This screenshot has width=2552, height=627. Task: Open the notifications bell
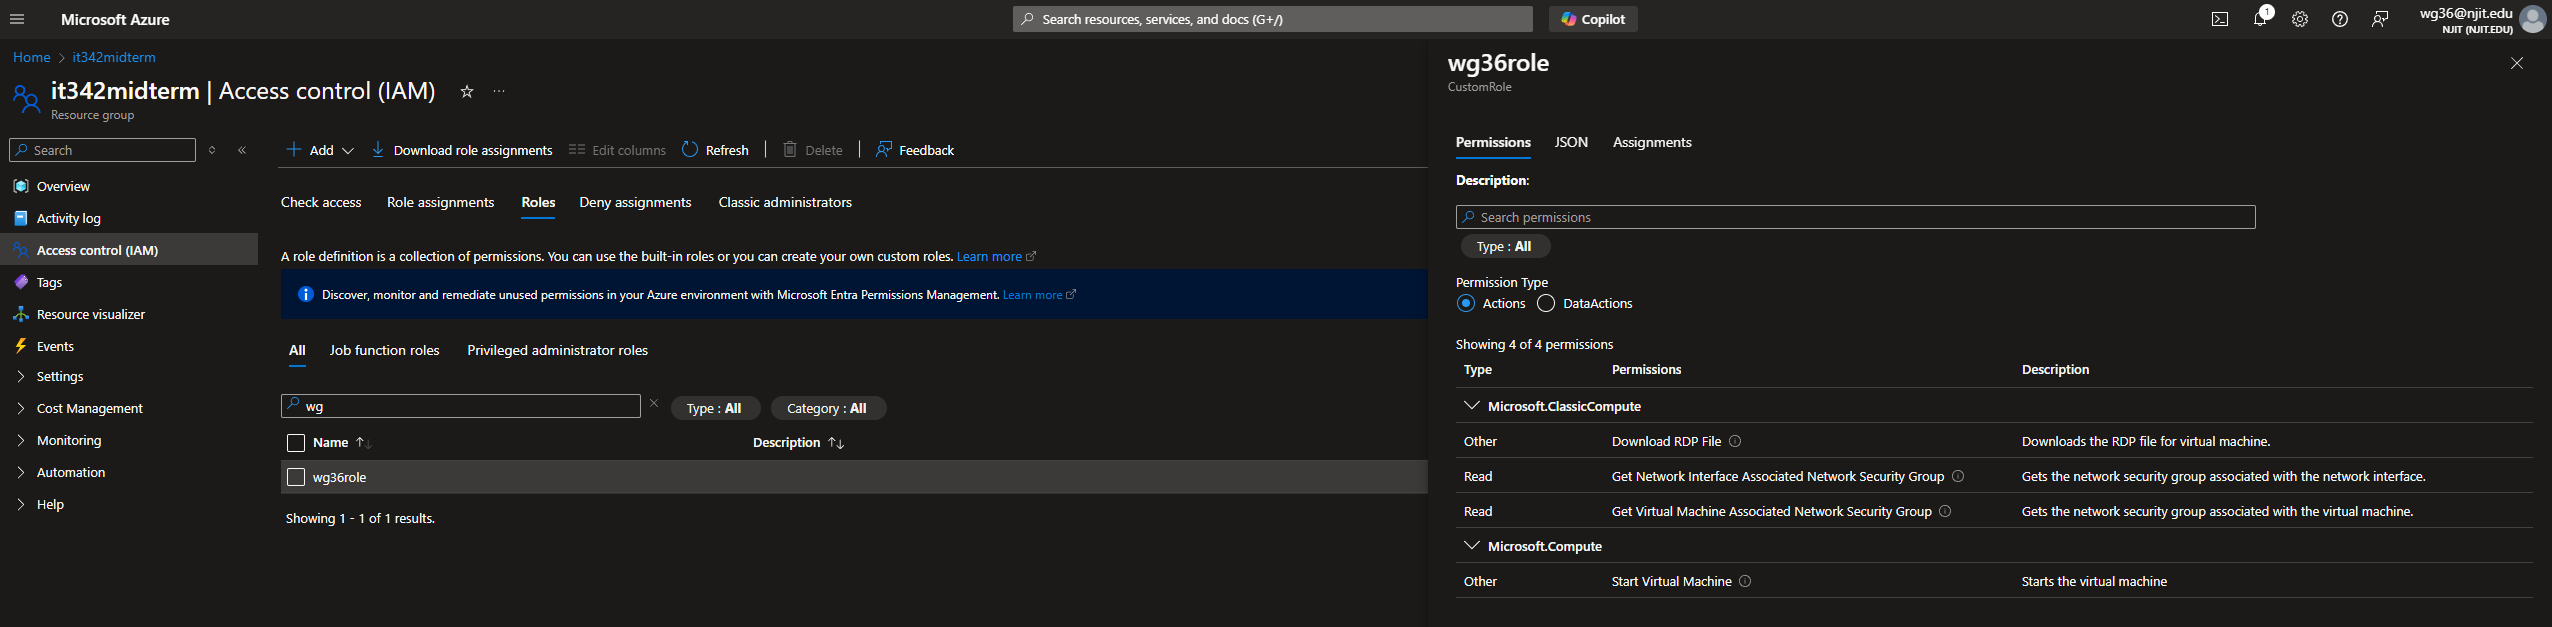pyautogui.click(x=2259, y=19)
